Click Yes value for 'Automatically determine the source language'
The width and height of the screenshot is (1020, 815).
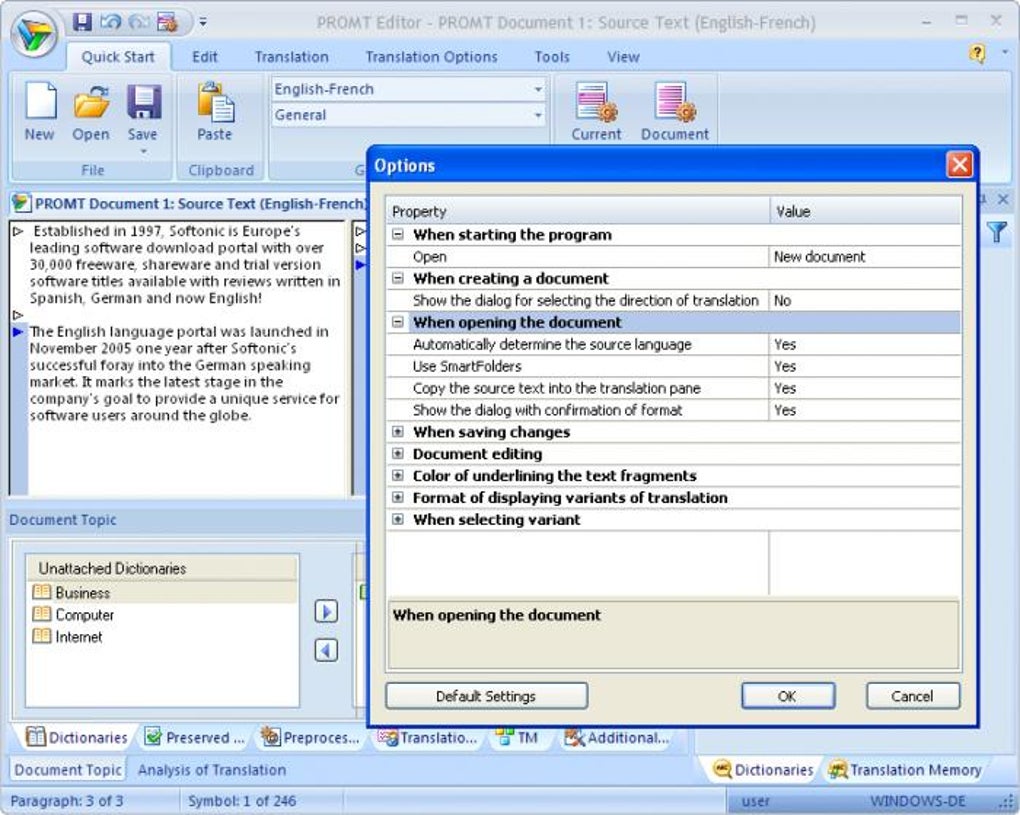point(865,344)
